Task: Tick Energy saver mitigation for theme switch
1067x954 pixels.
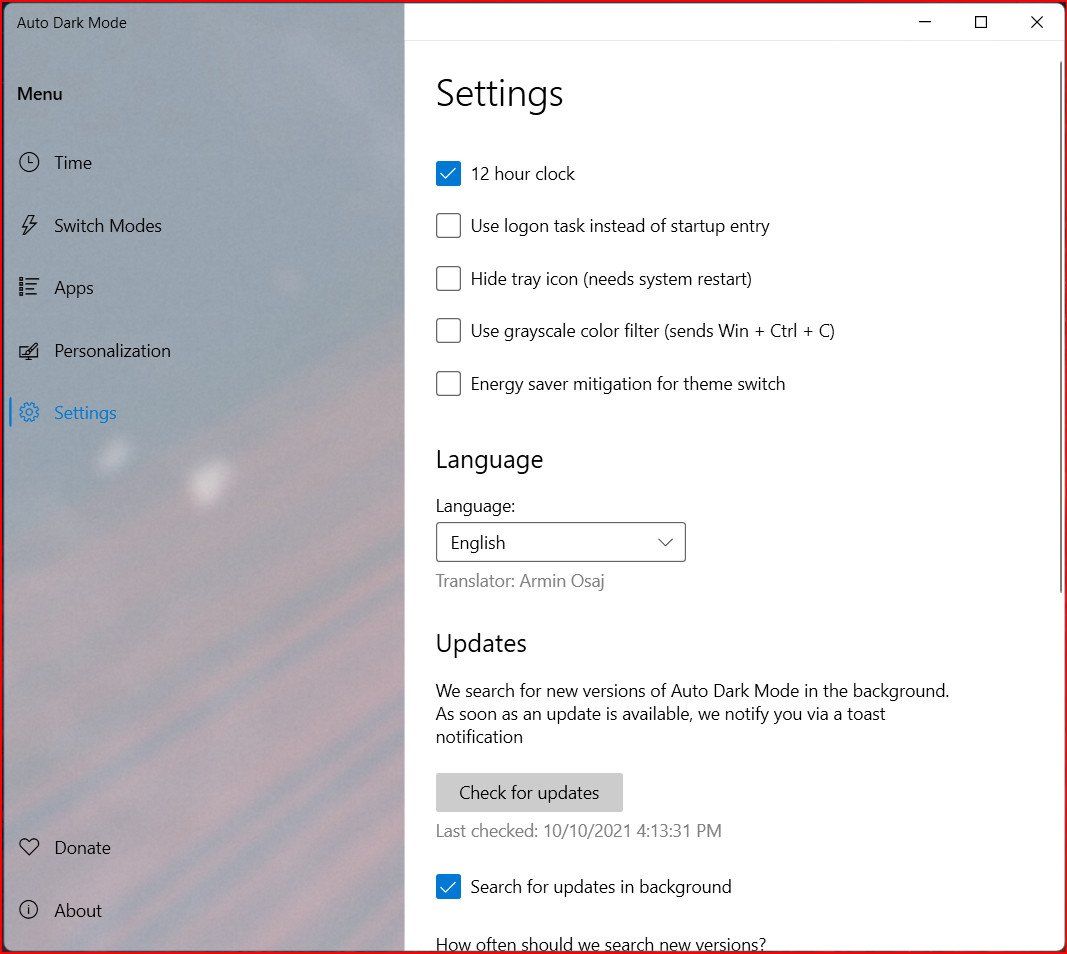Action: [x=448, y=384]
